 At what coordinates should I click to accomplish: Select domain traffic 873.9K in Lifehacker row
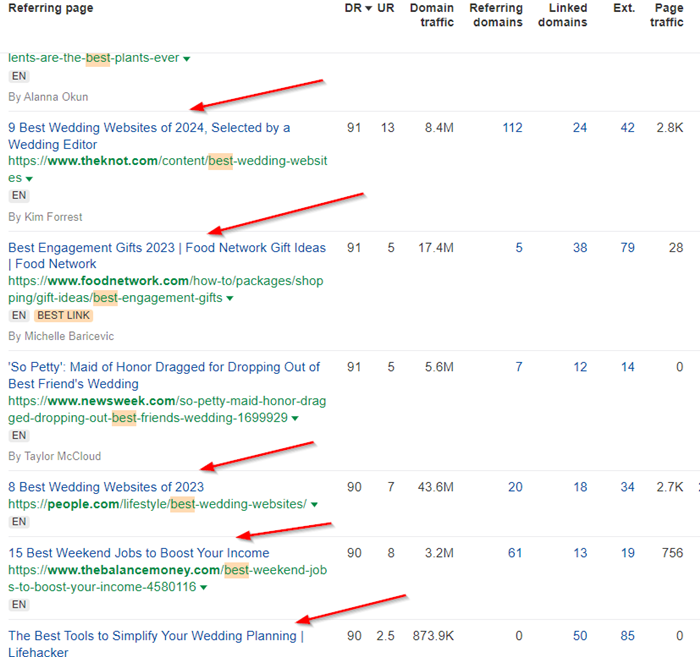tap(433, 636)
